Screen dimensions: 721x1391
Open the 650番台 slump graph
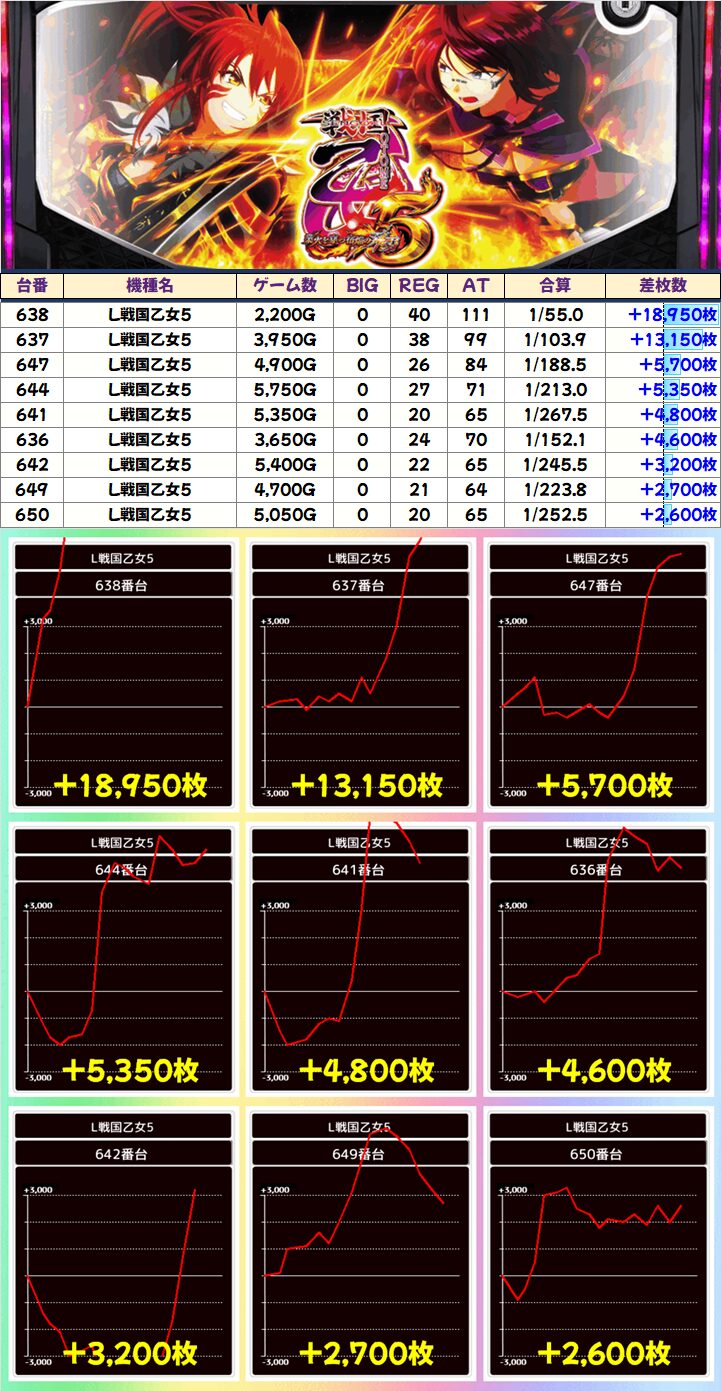(597, 1243)
